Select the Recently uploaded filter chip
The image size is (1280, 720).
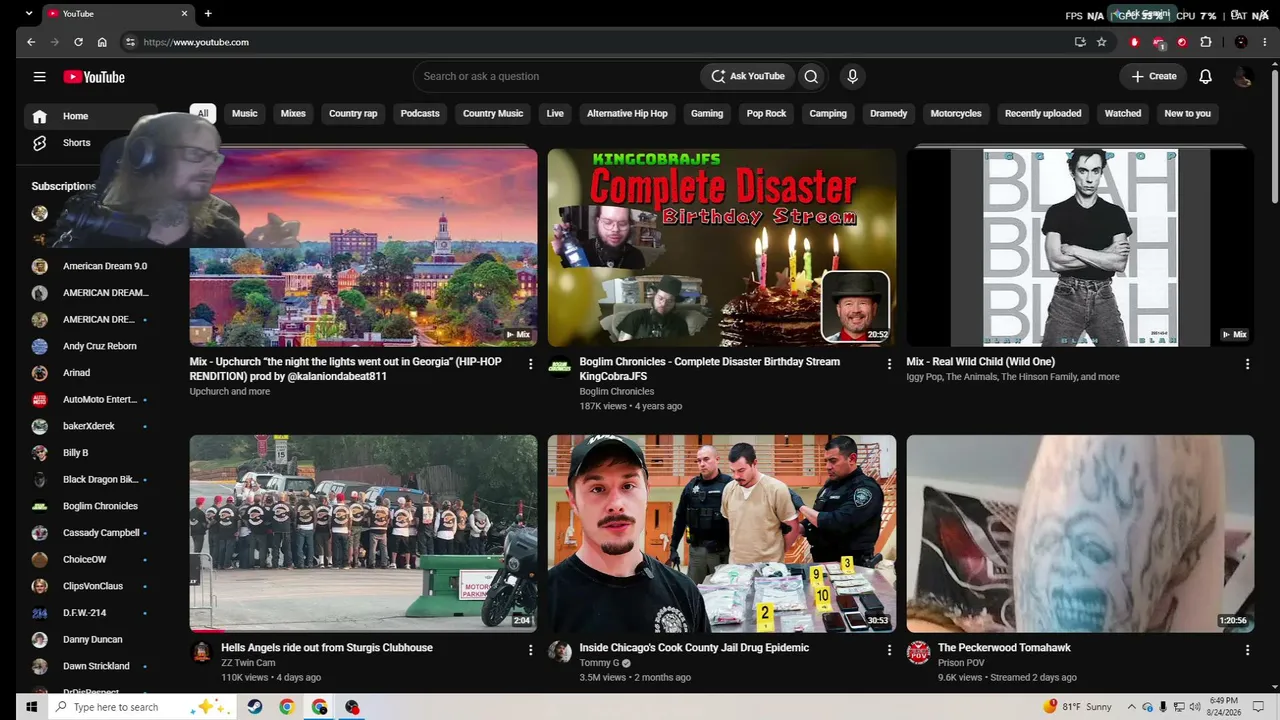(x=1043, y=114)
